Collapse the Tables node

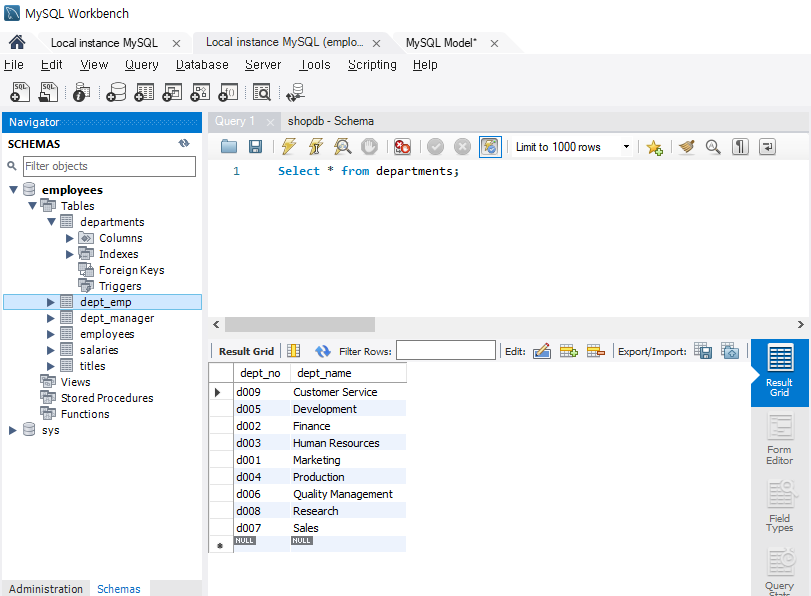point(33,206)
